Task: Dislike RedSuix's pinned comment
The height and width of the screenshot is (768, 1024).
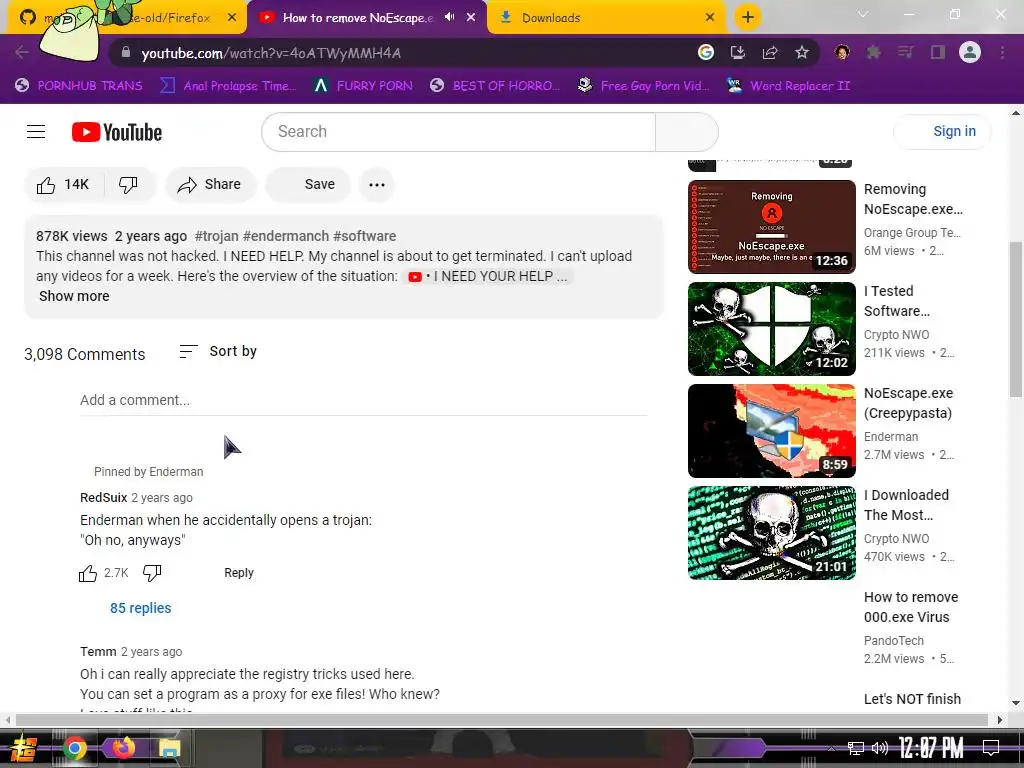Action: [152, 573]
